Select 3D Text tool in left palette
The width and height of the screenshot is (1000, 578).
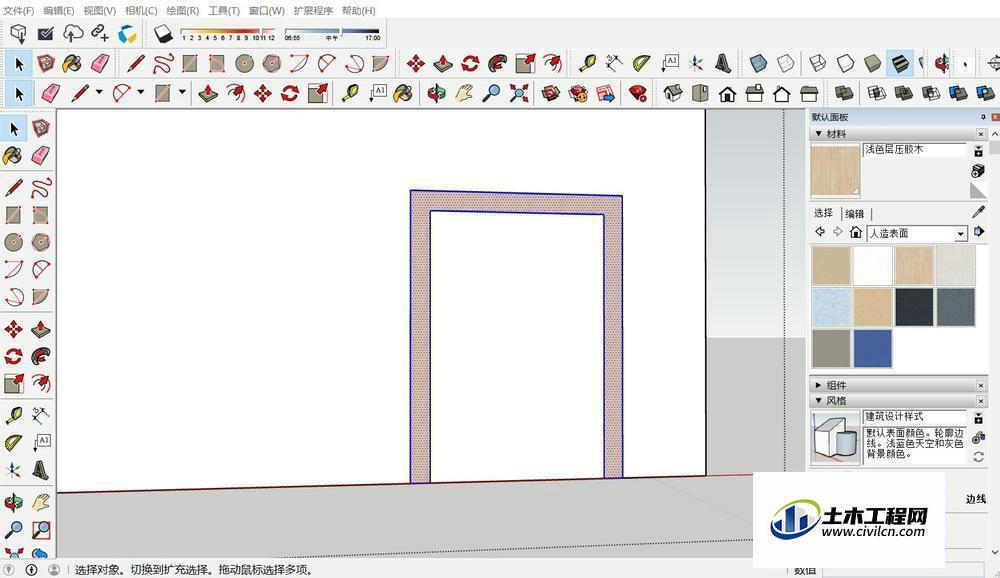(41, 470)
